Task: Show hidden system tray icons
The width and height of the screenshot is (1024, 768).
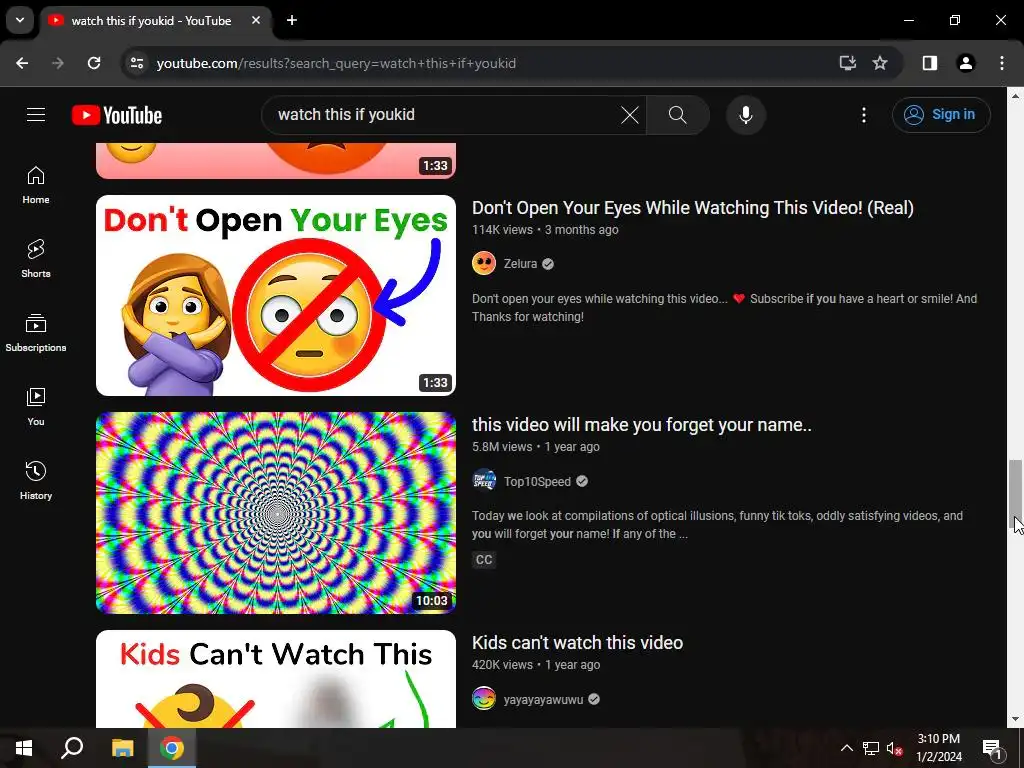Action: point(846,748)
